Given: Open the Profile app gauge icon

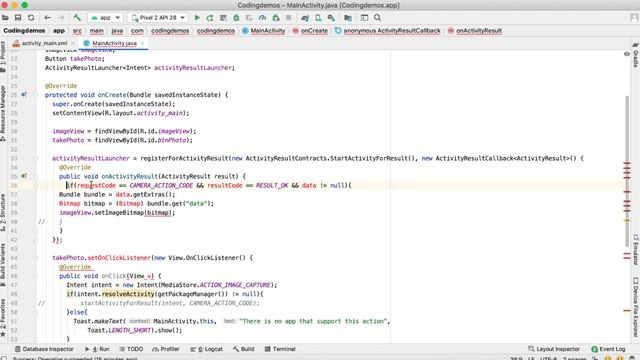Looking at the screenshot, I should pos(262,18).
